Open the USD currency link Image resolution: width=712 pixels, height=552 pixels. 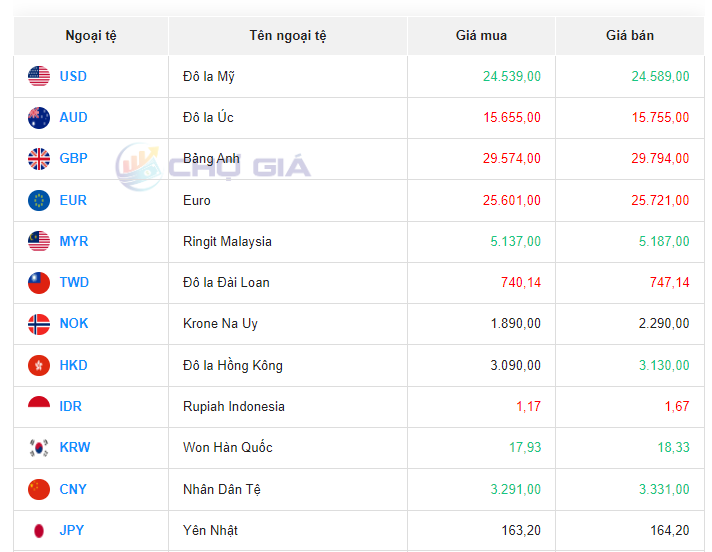click(73, 76)
